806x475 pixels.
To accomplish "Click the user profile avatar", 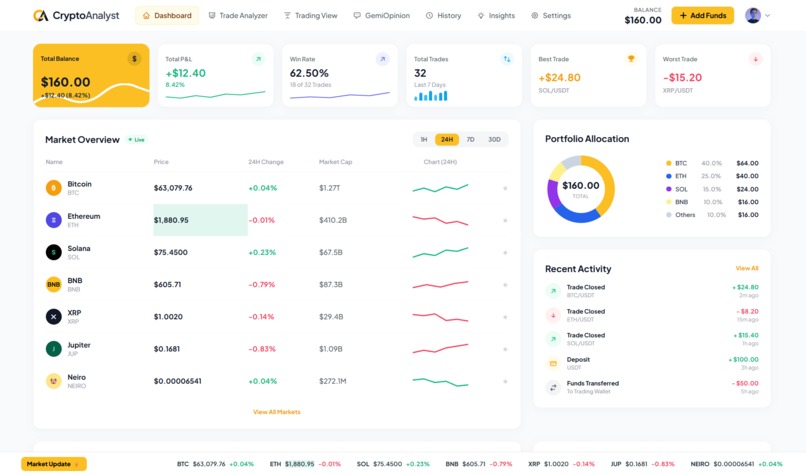I will [x=753, y=15].
